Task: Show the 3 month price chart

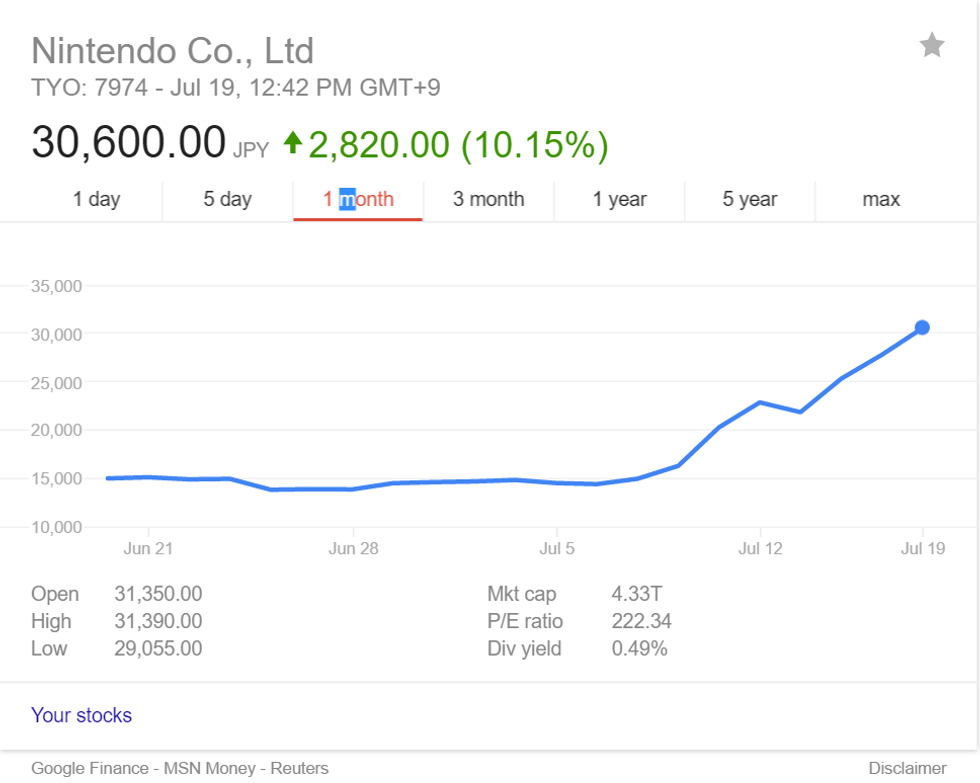Action: [x=488, y=199]
